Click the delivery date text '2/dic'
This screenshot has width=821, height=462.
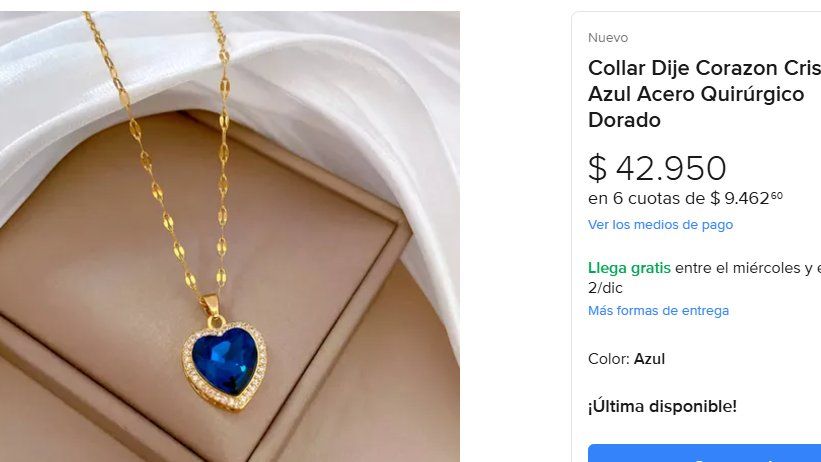pos(605,288)
